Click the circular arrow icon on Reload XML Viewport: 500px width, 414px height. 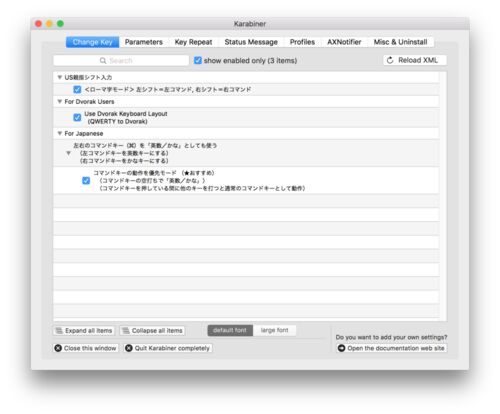pos(390,60)
